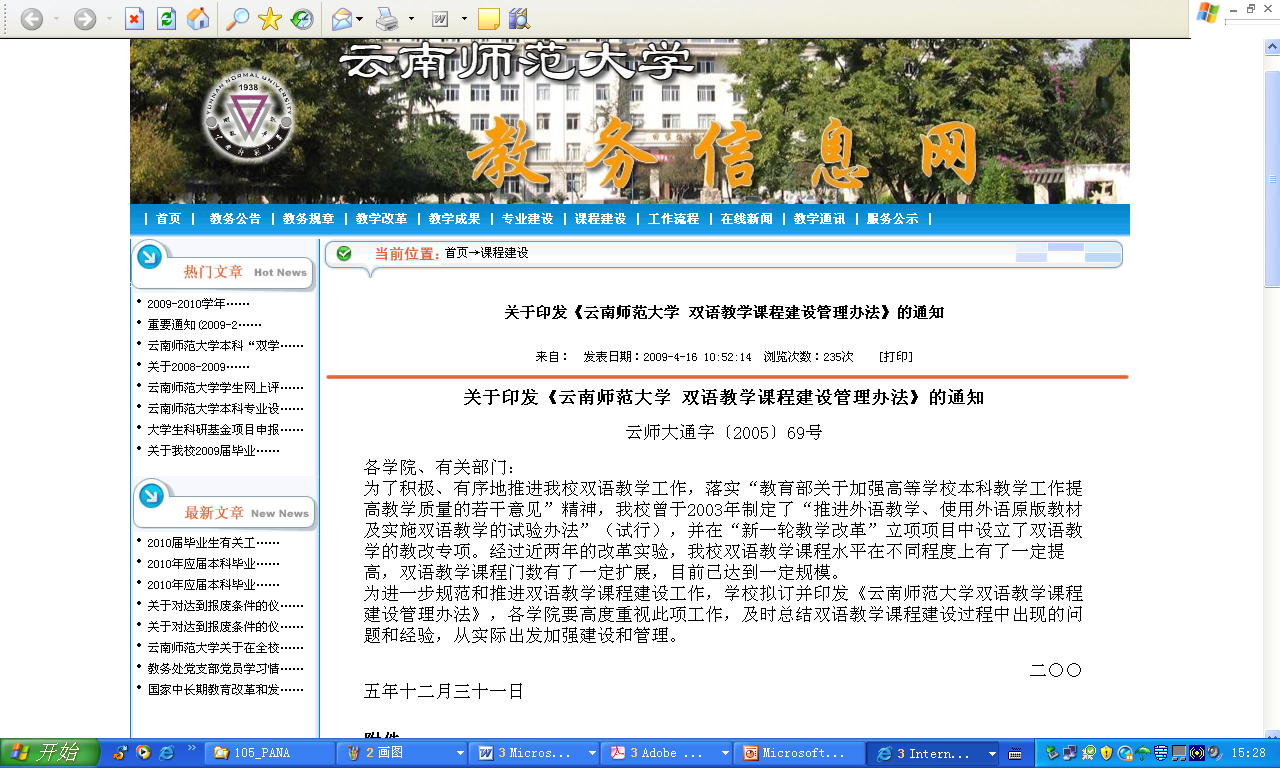Image resolution: width=1280 pixels, height=768 pixels.
Task: Open the 首页 navigation menu item
Action: [x=169, y=219]
